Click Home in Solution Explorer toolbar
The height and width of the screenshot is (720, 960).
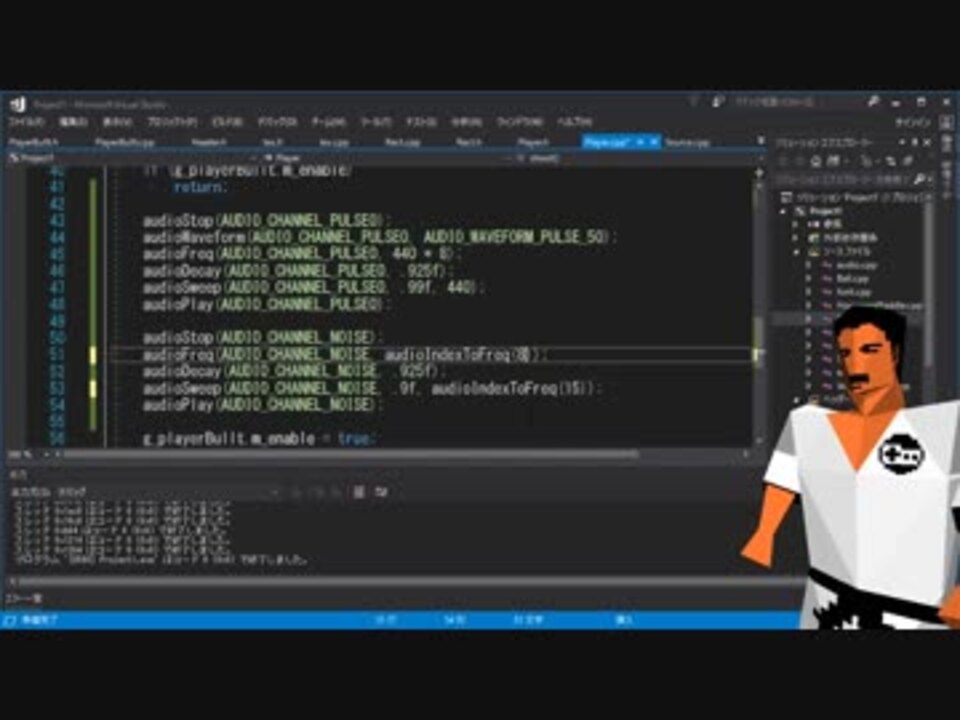(x=816, y=161)
